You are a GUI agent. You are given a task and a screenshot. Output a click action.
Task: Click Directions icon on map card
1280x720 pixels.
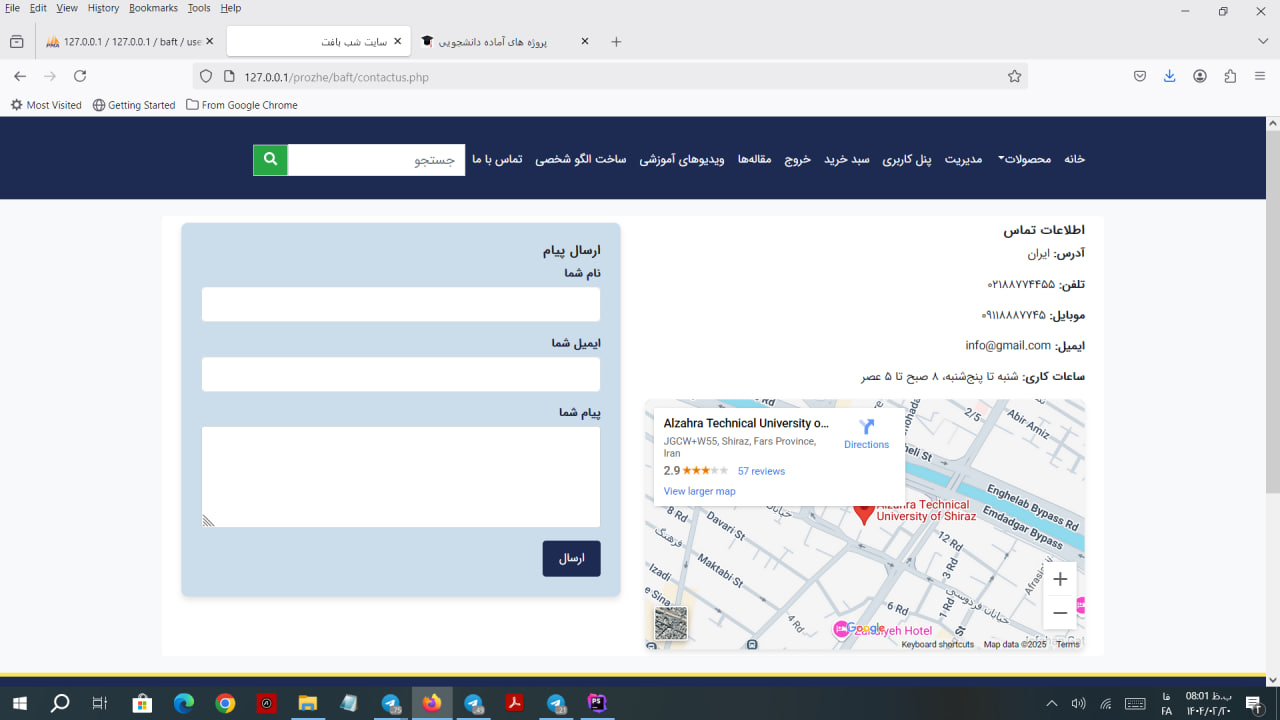pyautogui.click(x=866, y=427)
